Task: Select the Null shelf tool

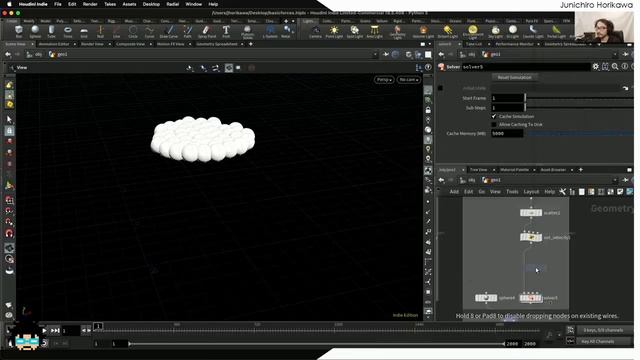Action: tap(100, 31)
